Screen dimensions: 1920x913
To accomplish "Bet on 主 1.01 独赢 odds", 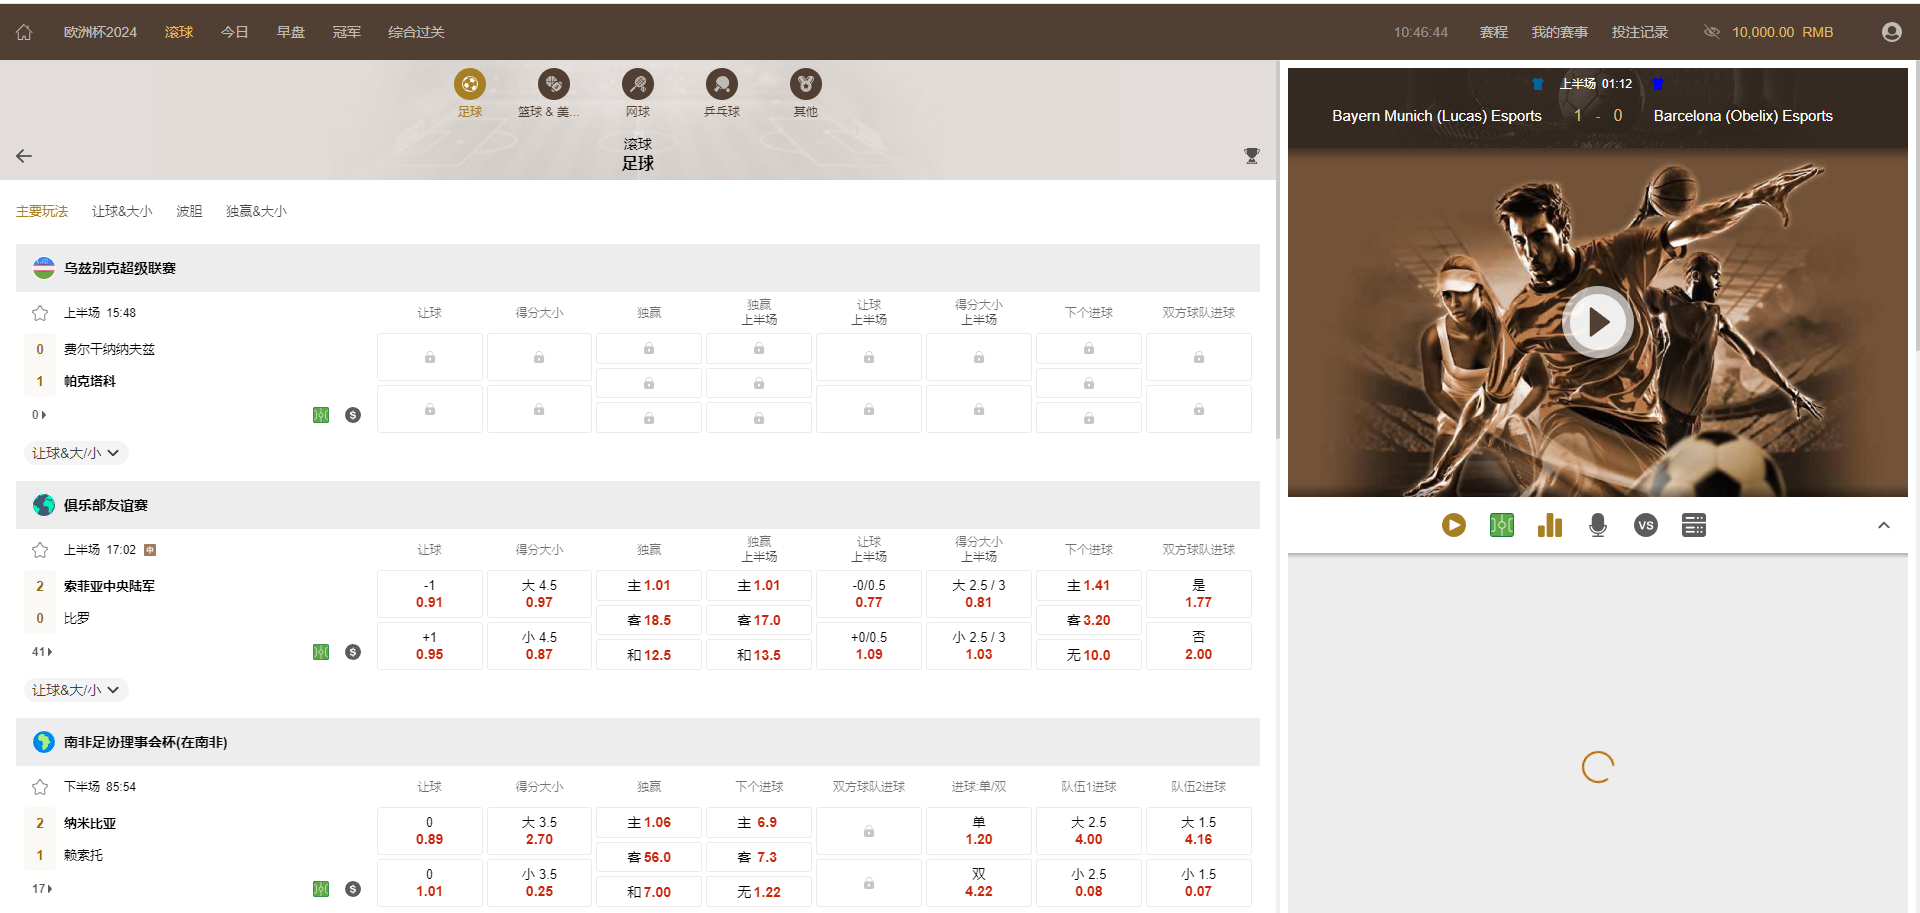I will click(x=649, y=586).
